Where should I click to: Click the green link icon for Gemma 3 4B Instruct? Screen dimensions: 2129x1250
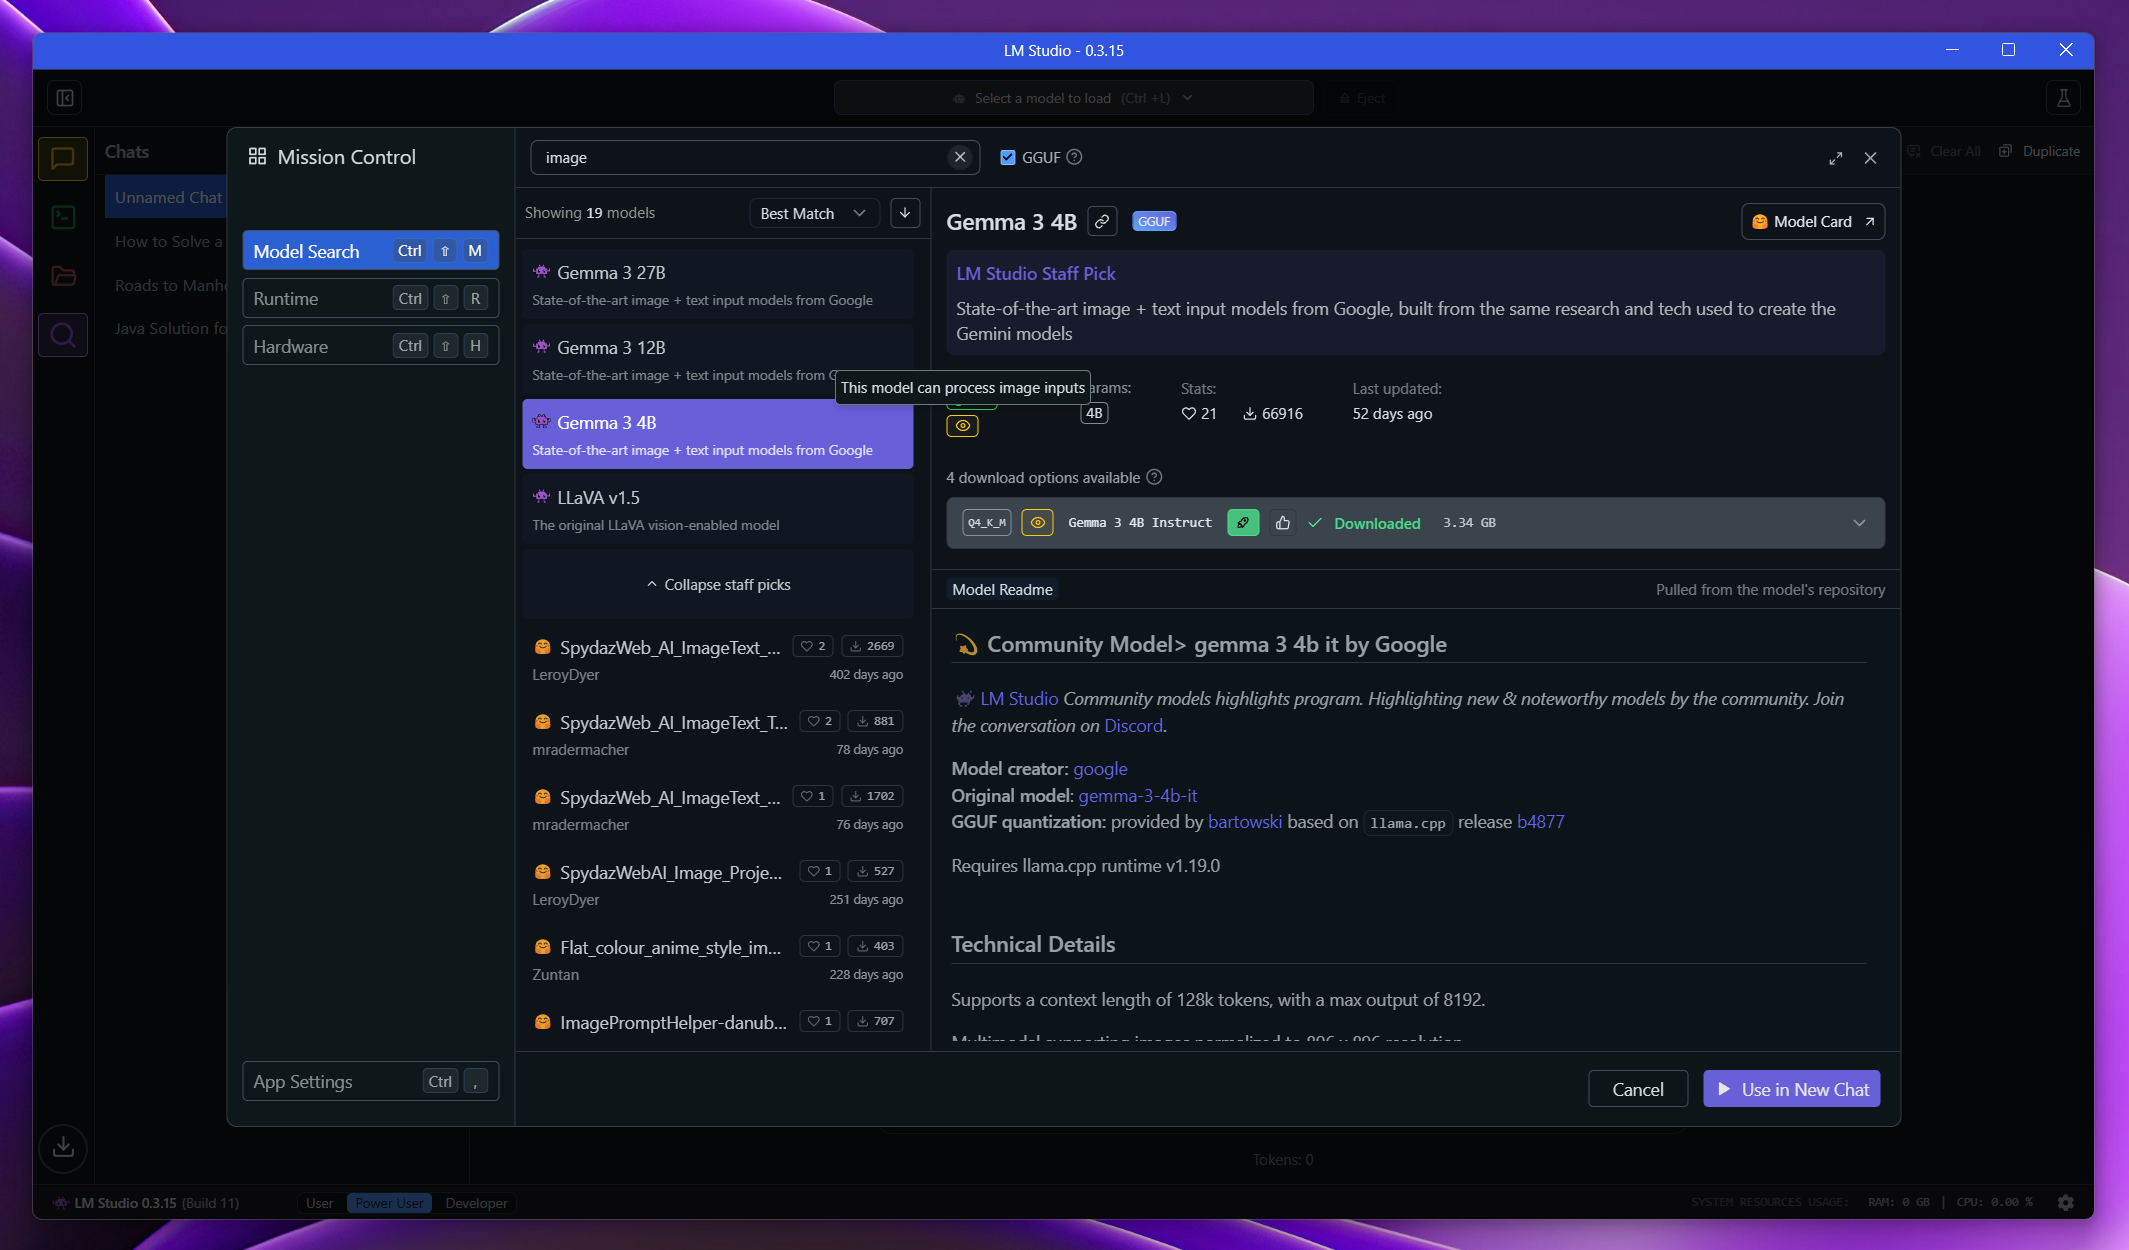click(x=1243, y=523)
